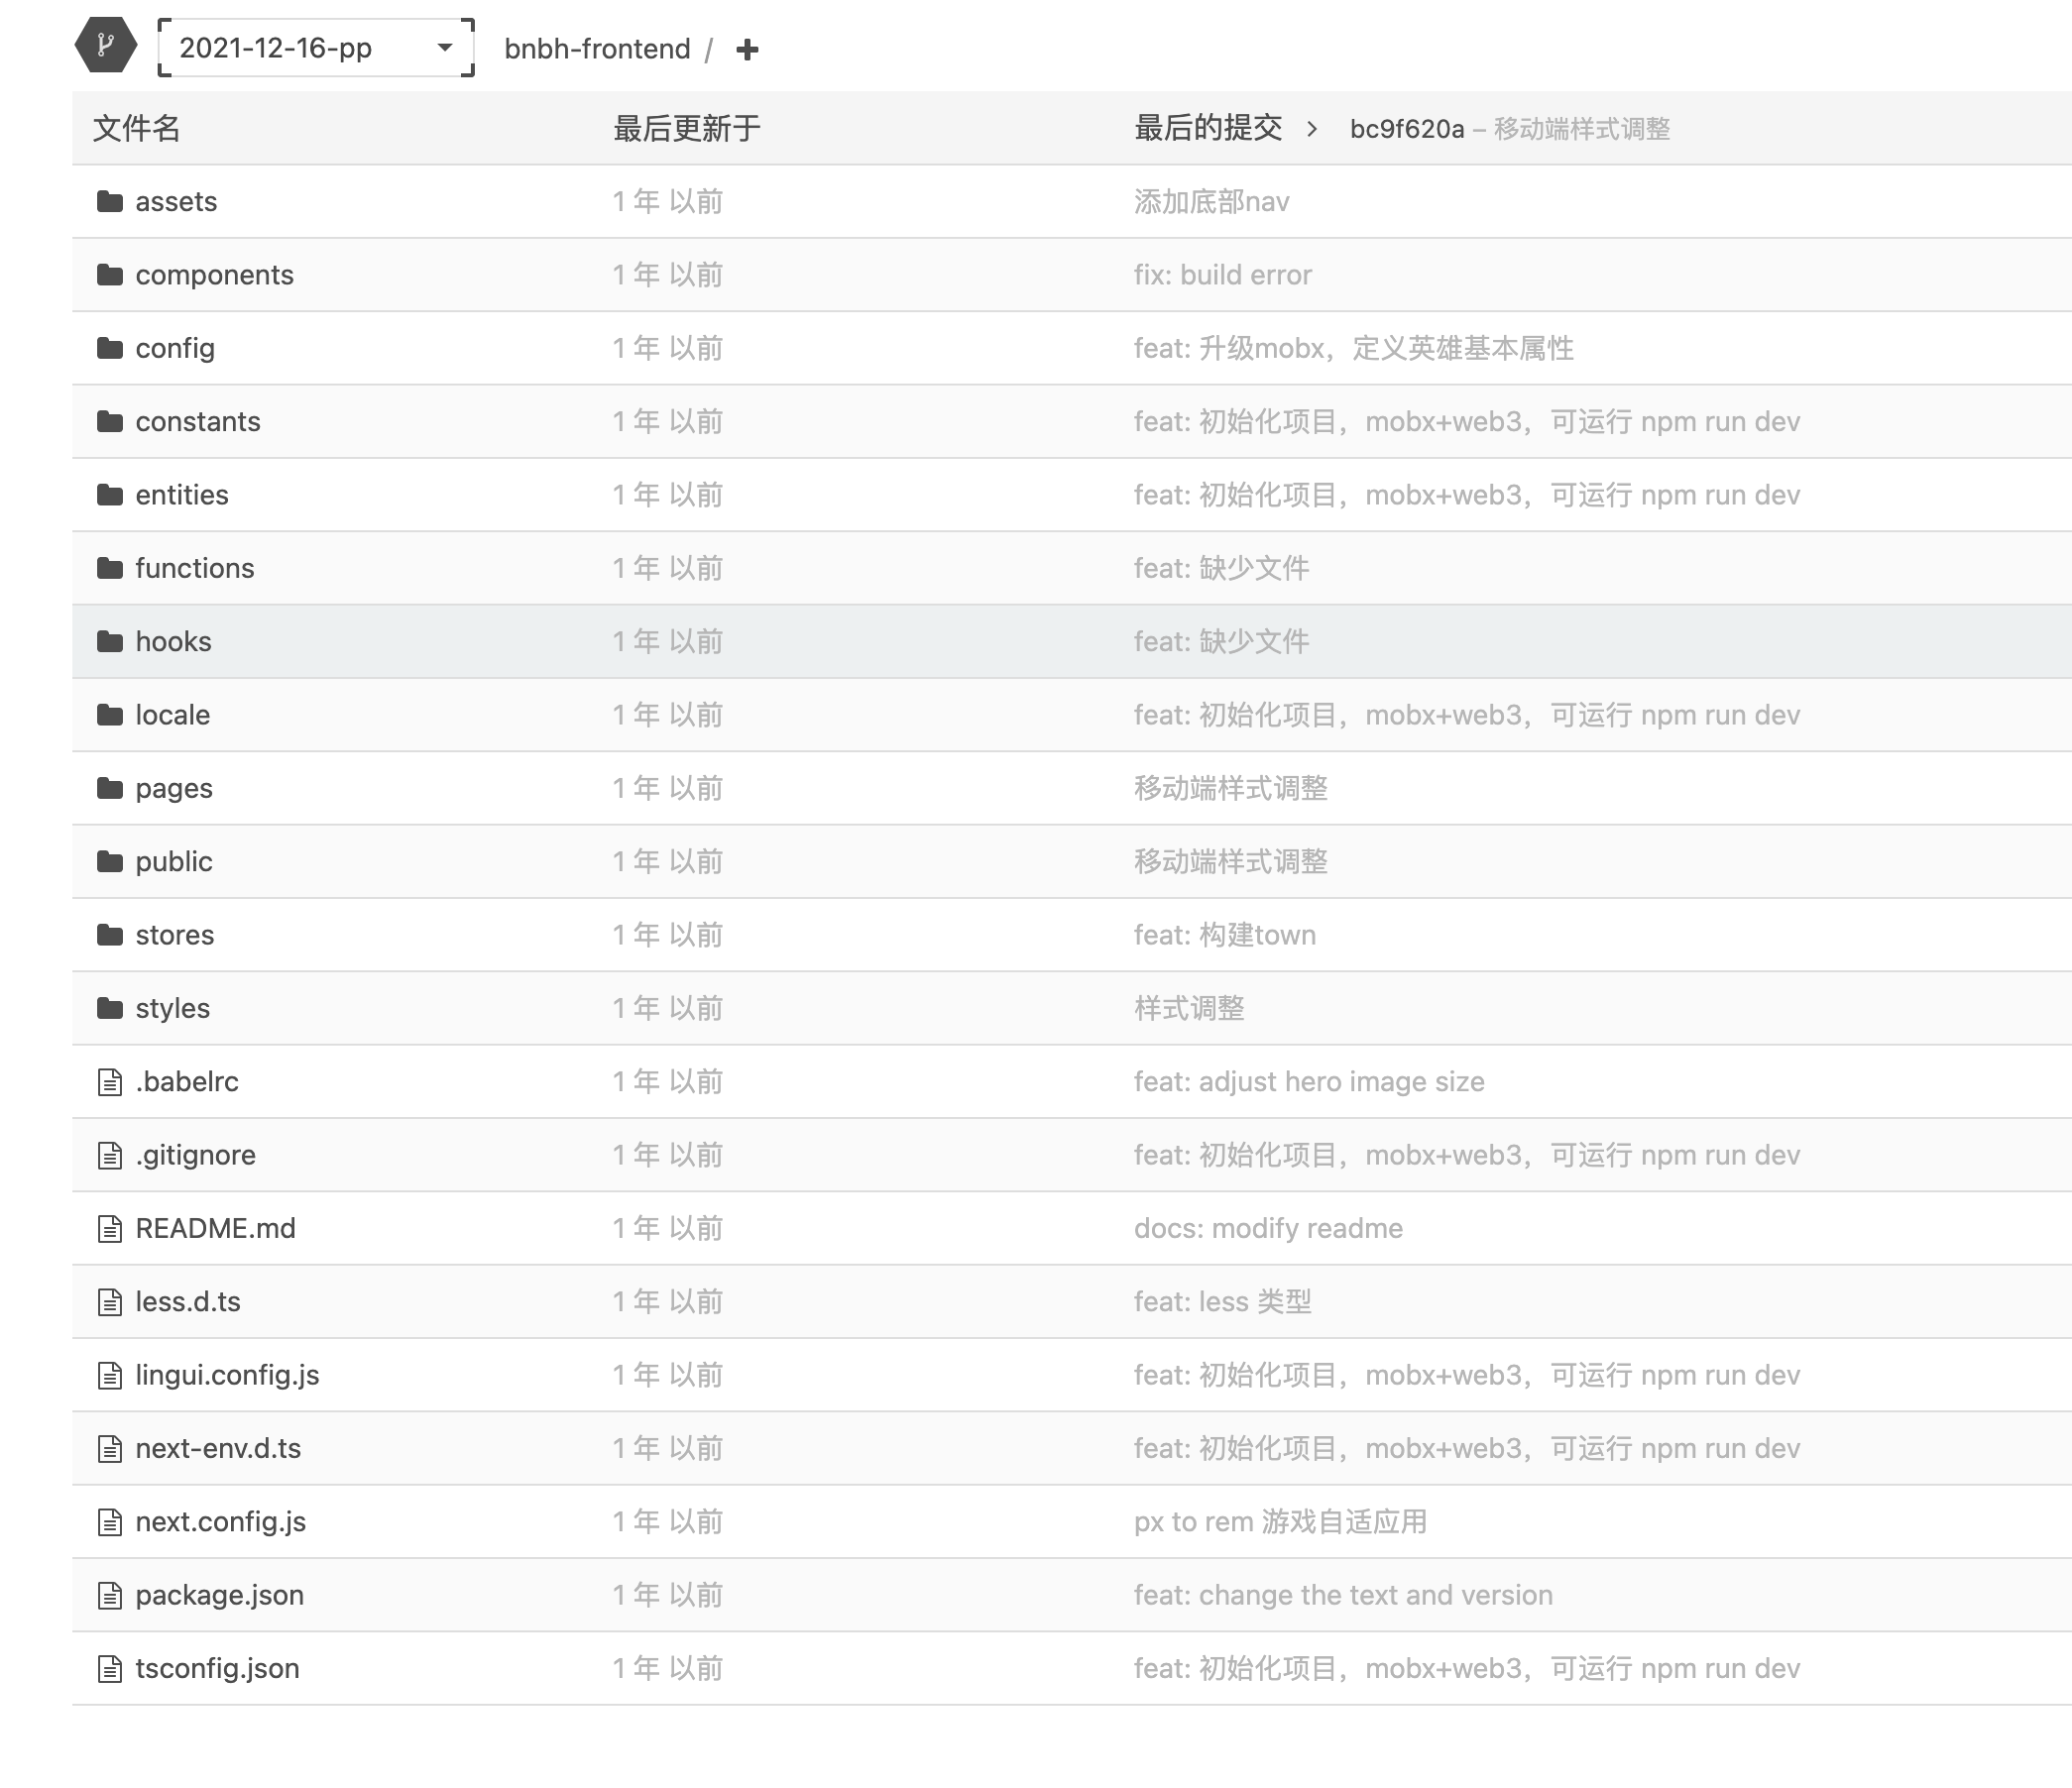The image size is (2072, 1788).
Task: Open the public folder name
Action: click(x=174, y=862)
